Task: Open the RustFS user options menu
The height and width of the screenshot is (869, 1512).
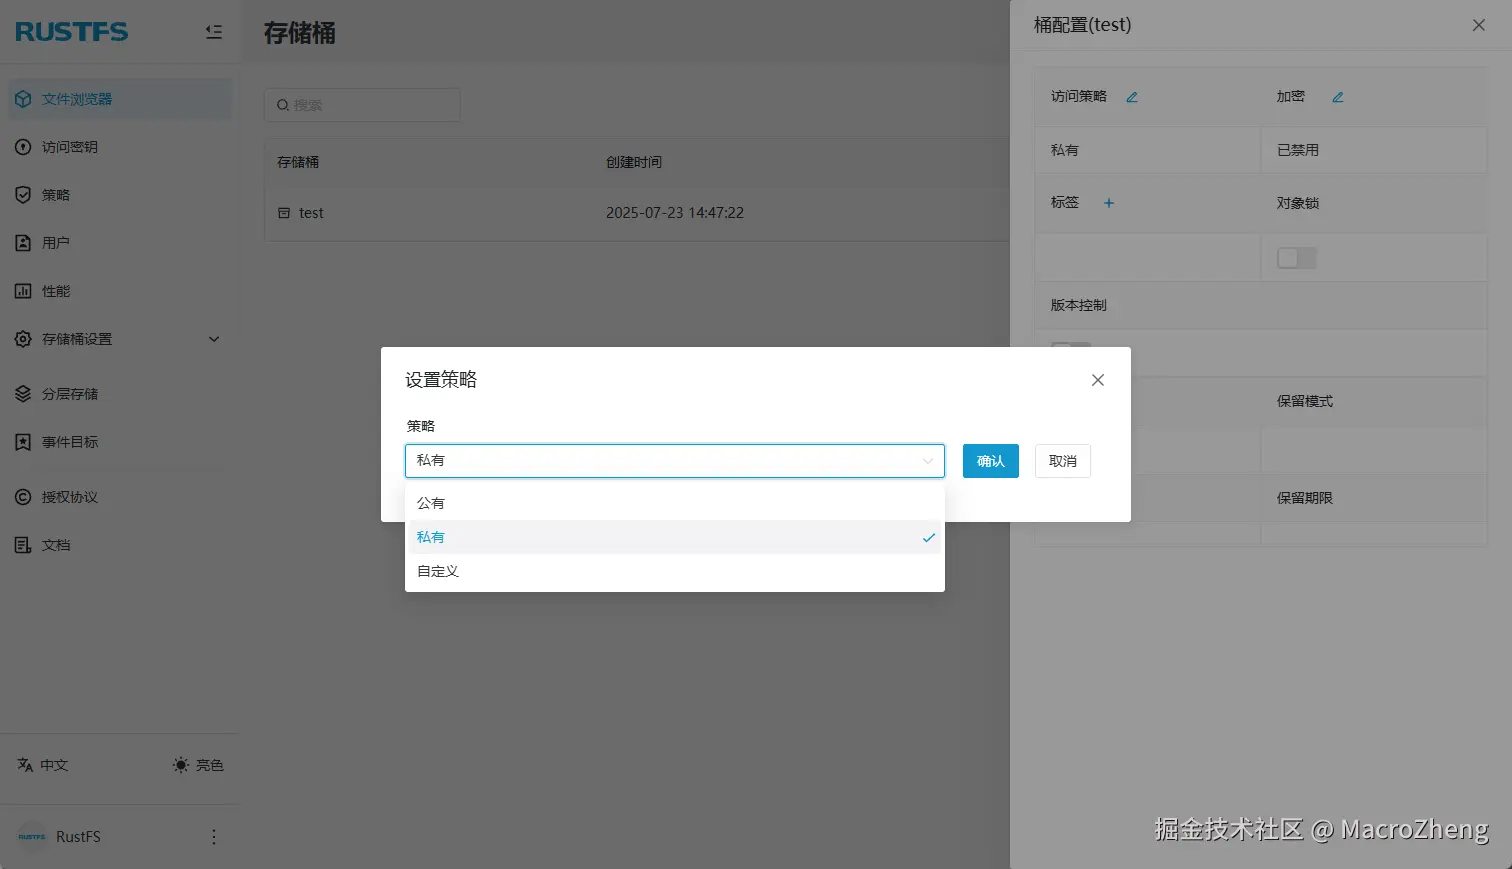Action: (213, 837)
